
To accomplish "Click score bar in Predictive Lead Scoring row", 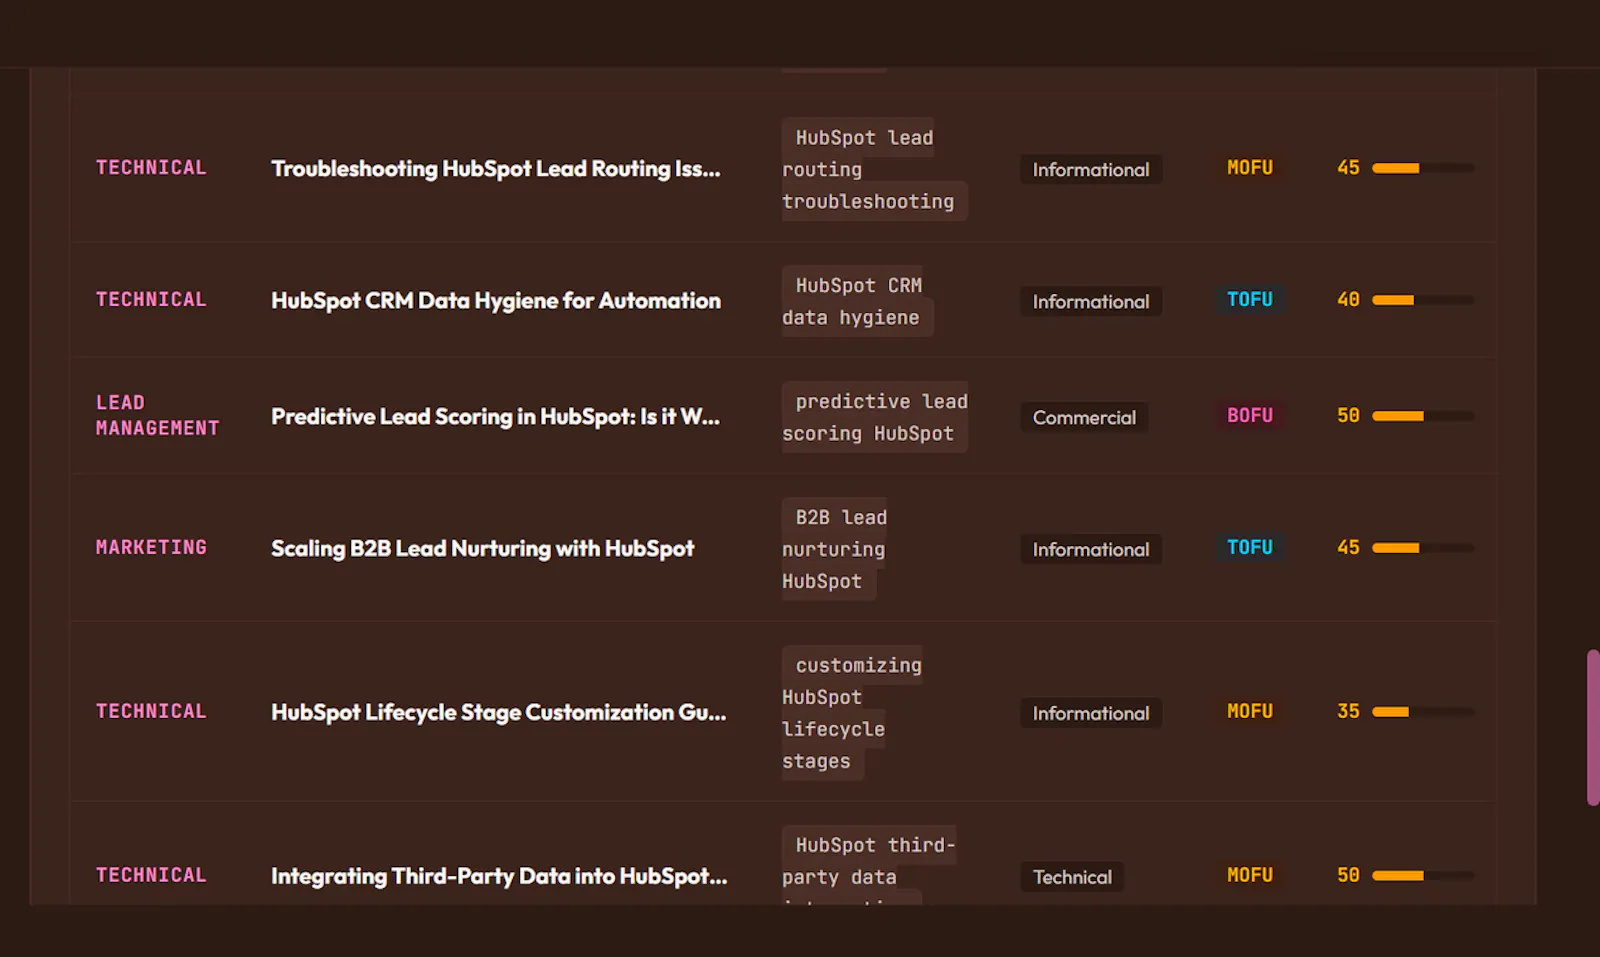I will (1423, 416).
